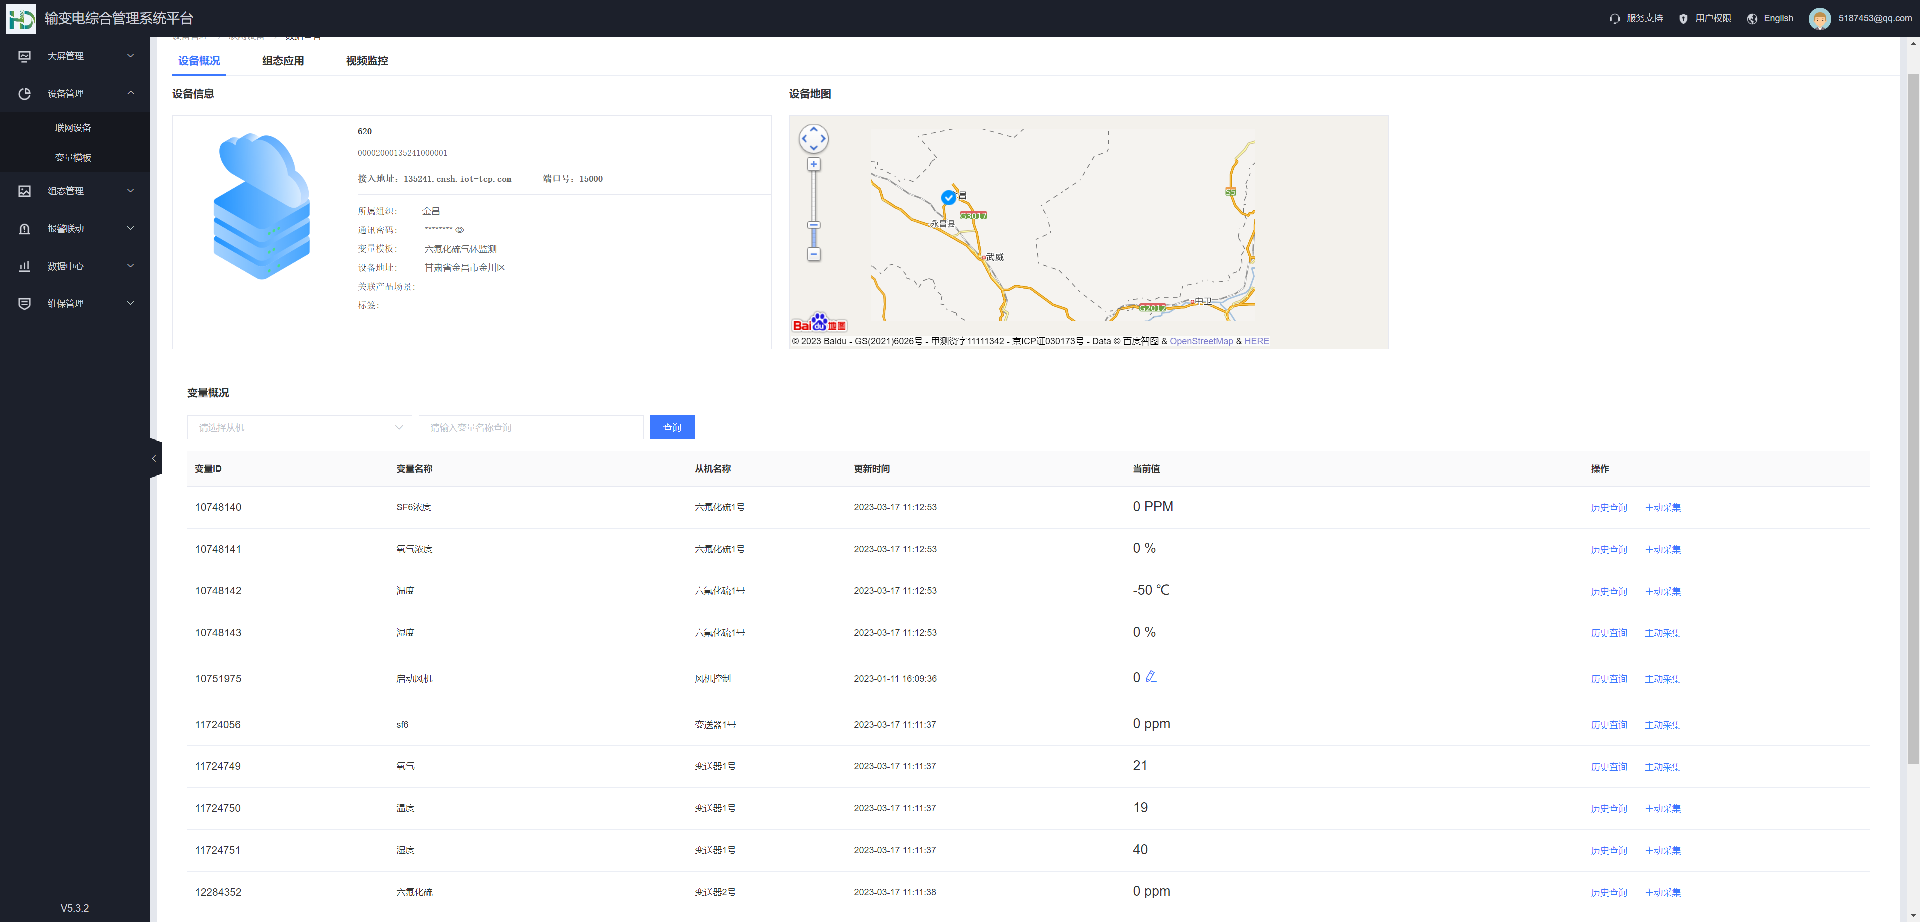The width and height of the screenshot is (1920, 922).
Task: Click the HD platform logo
Action: click(21, 18)
